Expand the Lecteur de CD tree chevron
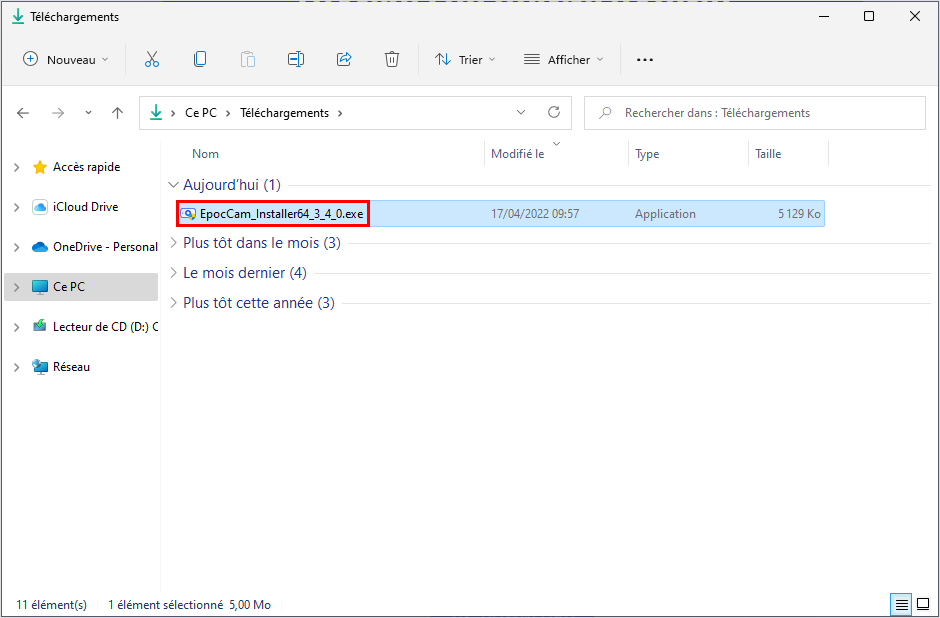This screenshot has width=940, height=618. pyautogui.click(x=17, y=327)
